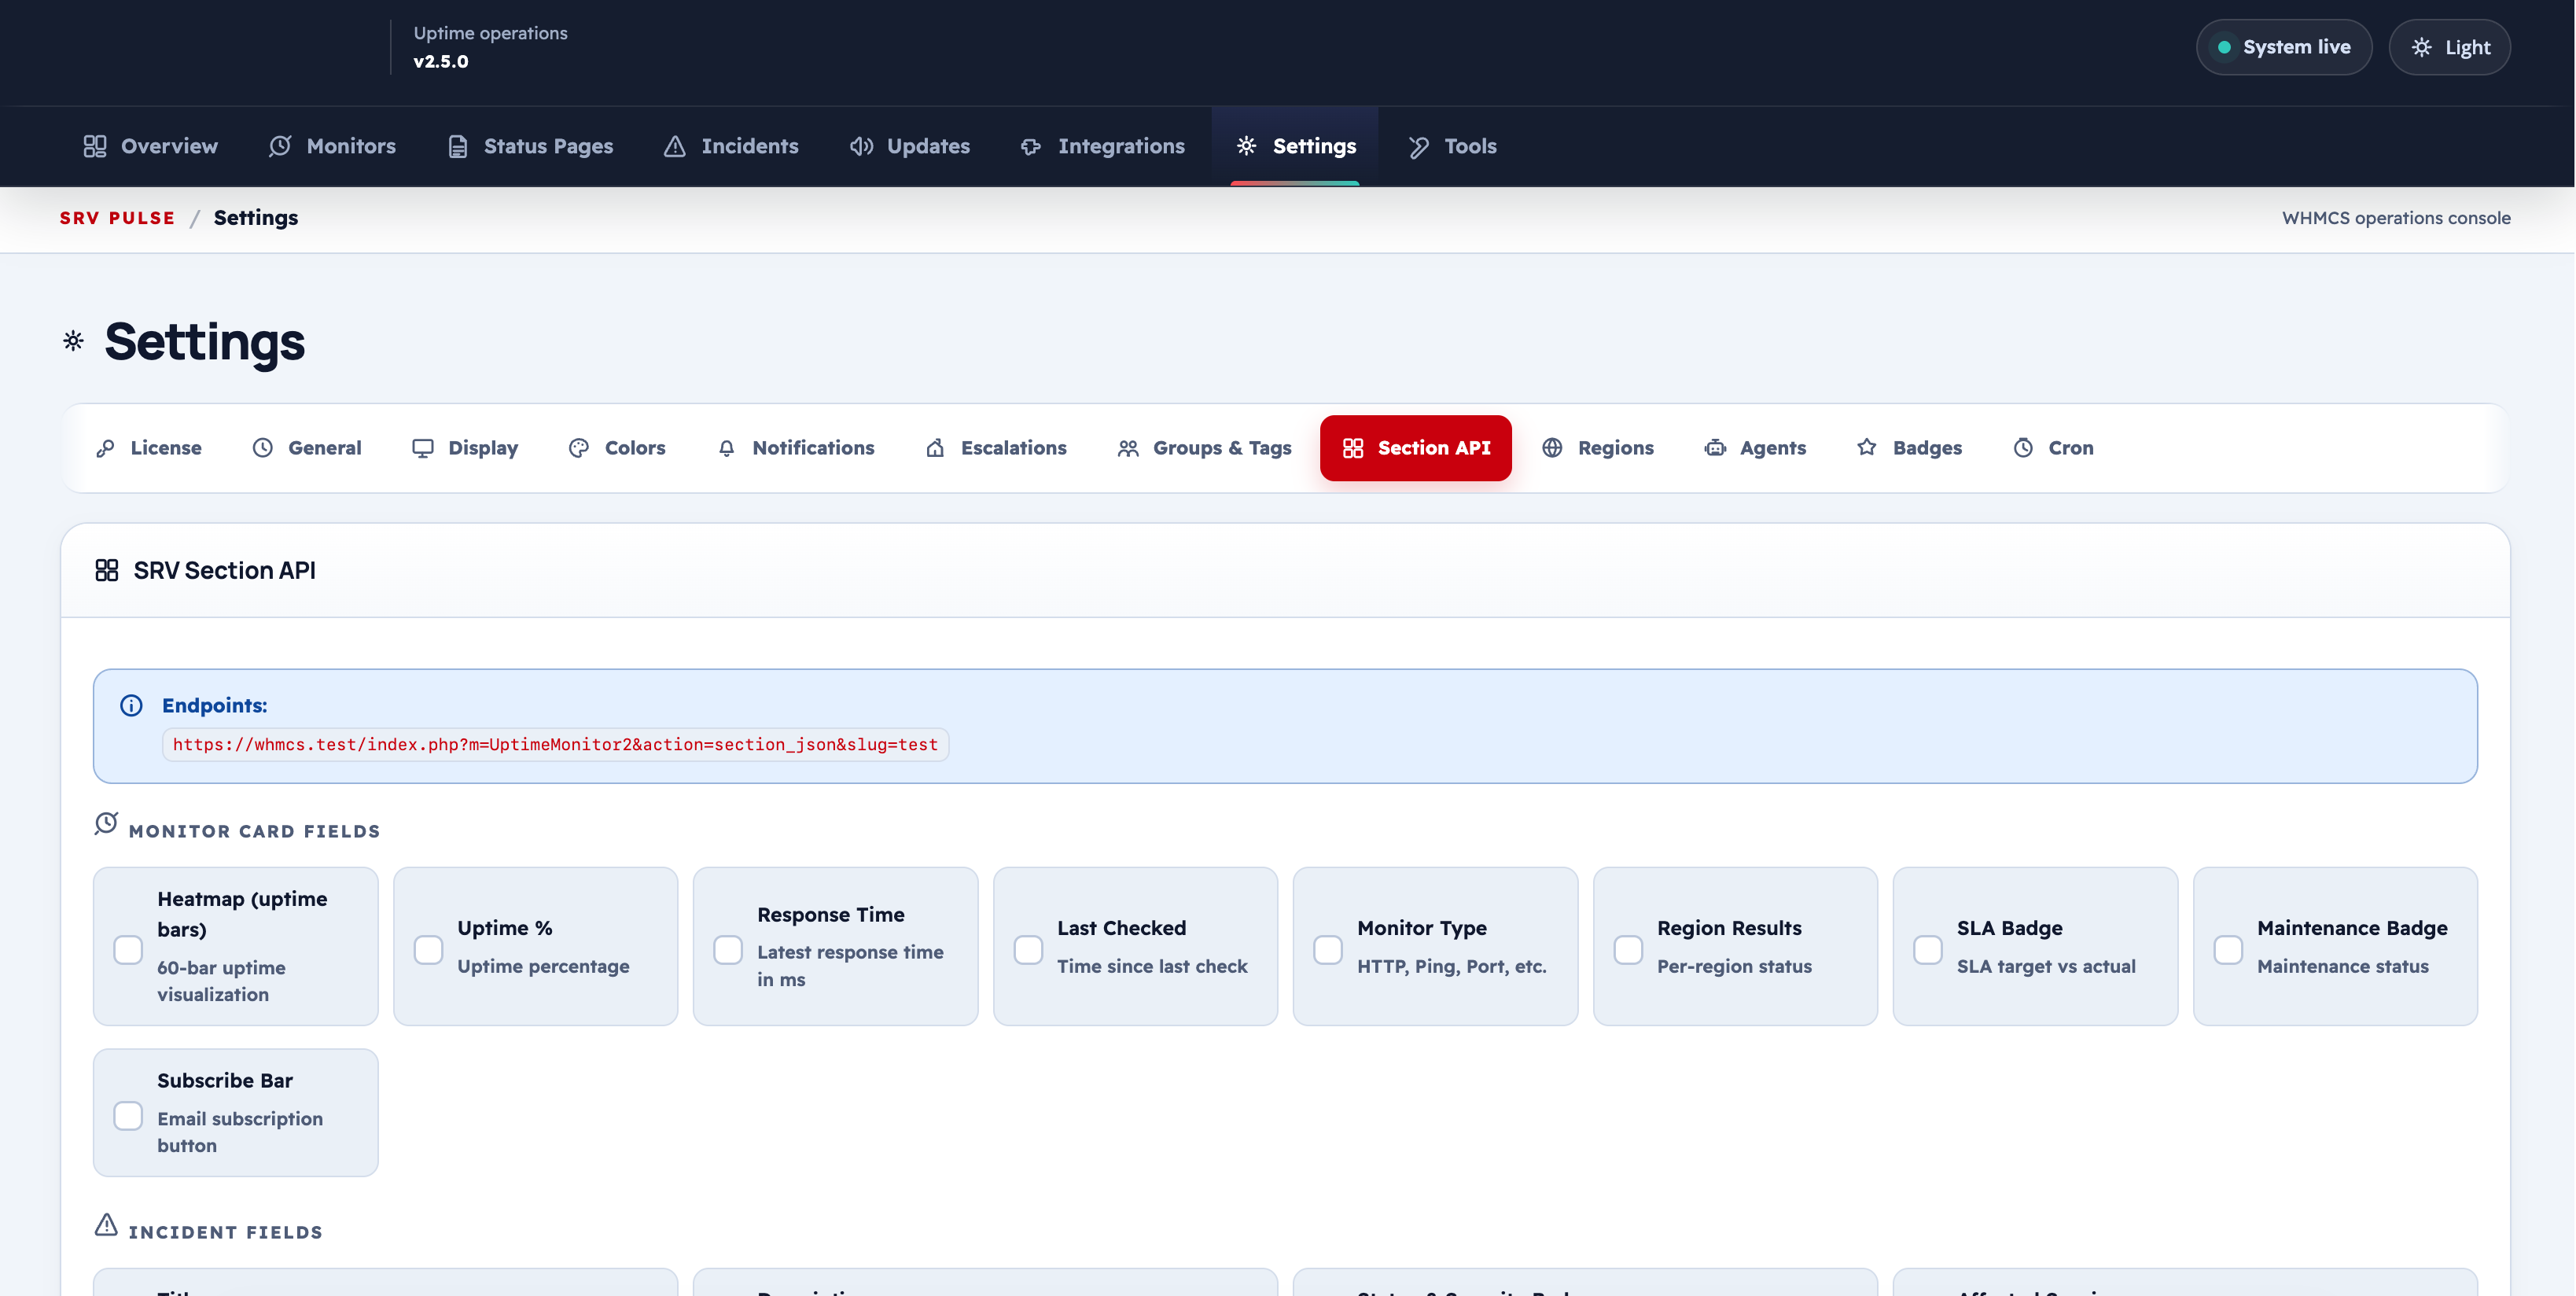Click the Overview grid icon in navigation
The image size is (2576, 1296).
point(95,146)
